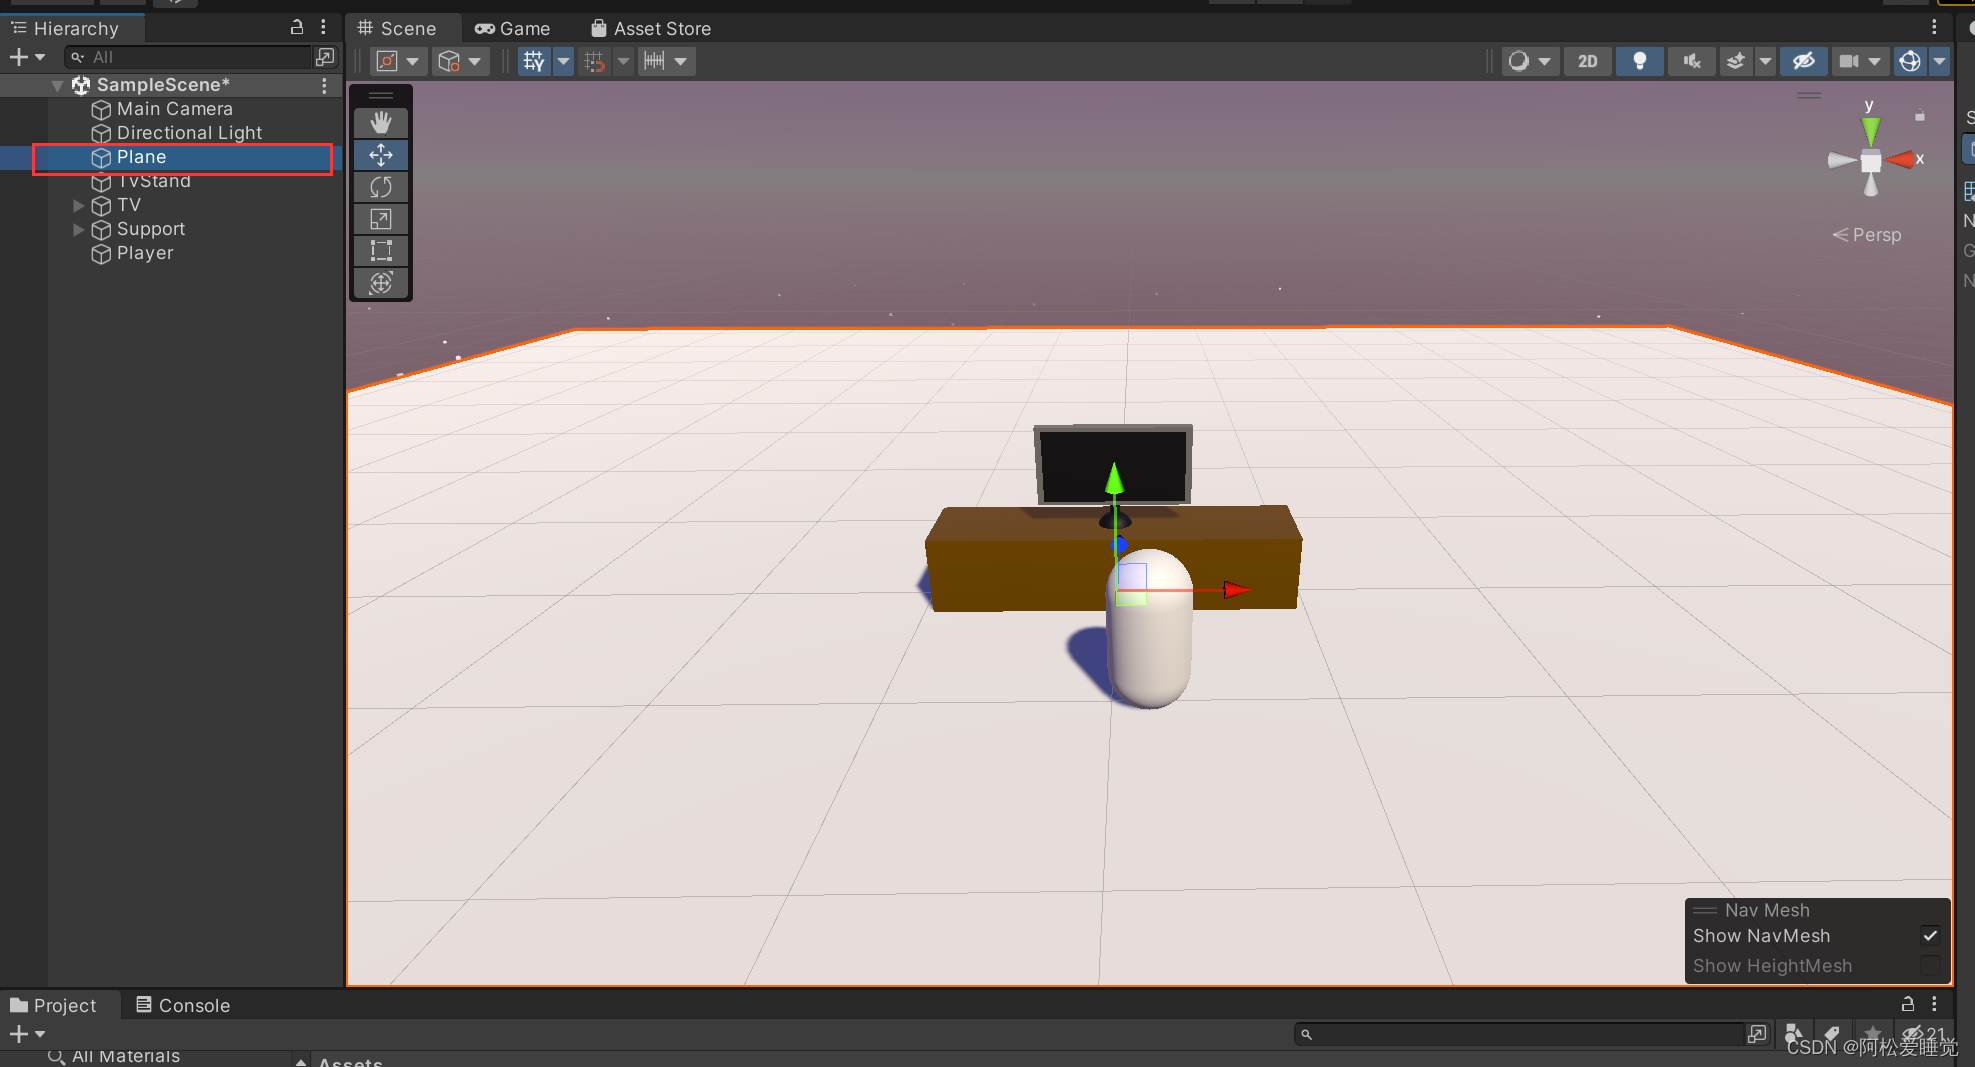Image resolution: width=1975 pixels, height=1067 pixels.
Task: Switch to the Scene tab
Action: coord(398,29)
